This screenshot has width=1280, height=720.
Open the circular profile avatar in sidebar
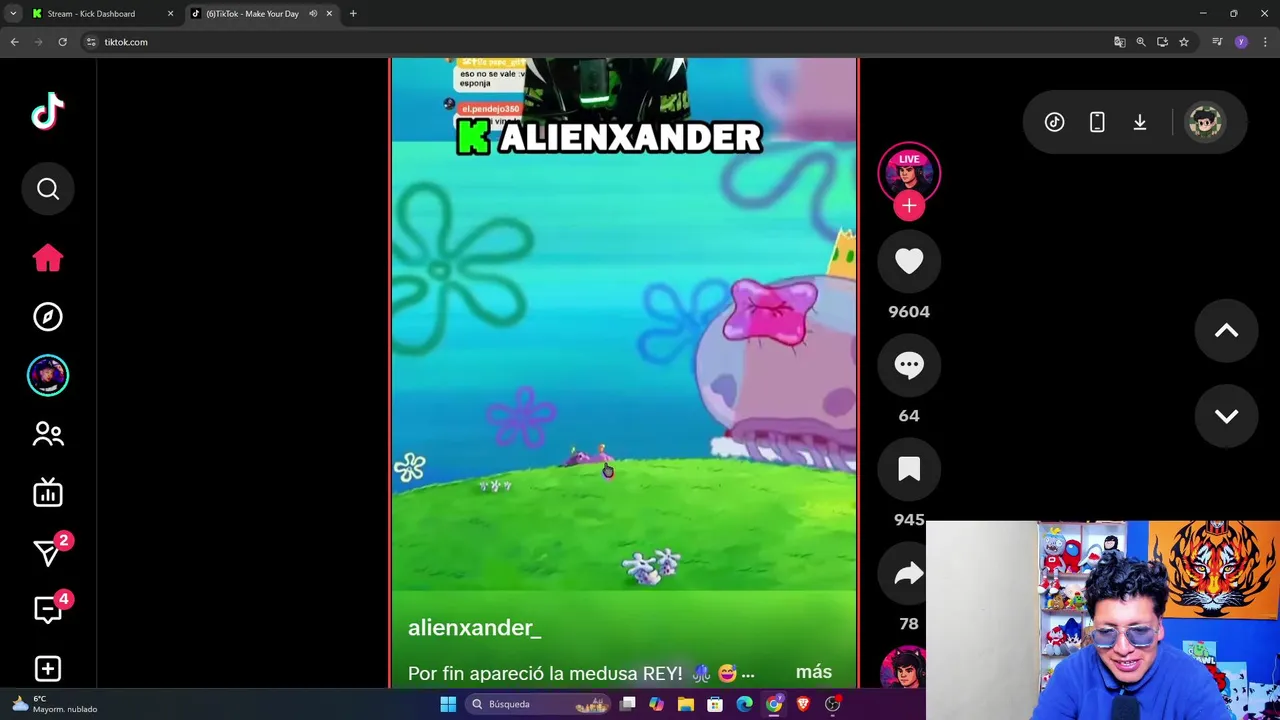coord(48,375)
